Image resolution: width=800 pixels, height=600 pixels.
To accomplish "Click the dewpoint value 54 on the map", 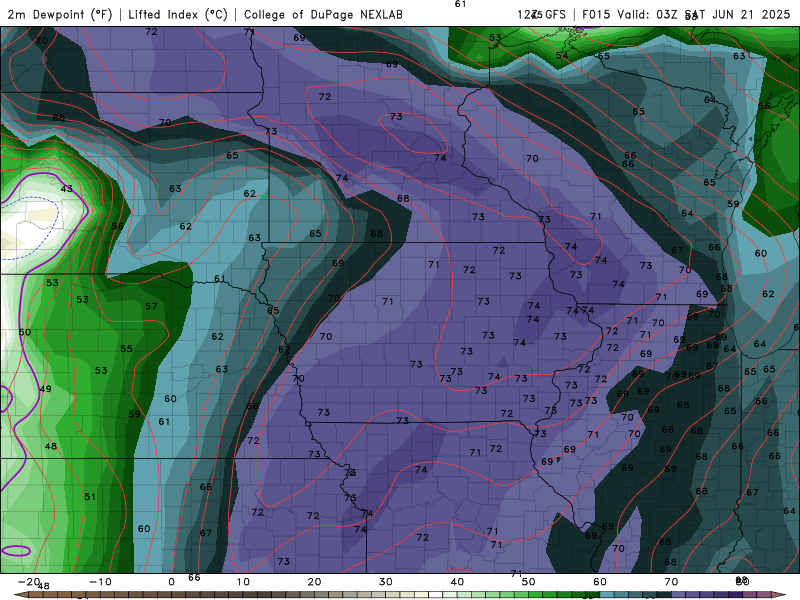I will [x=562, y=56].
